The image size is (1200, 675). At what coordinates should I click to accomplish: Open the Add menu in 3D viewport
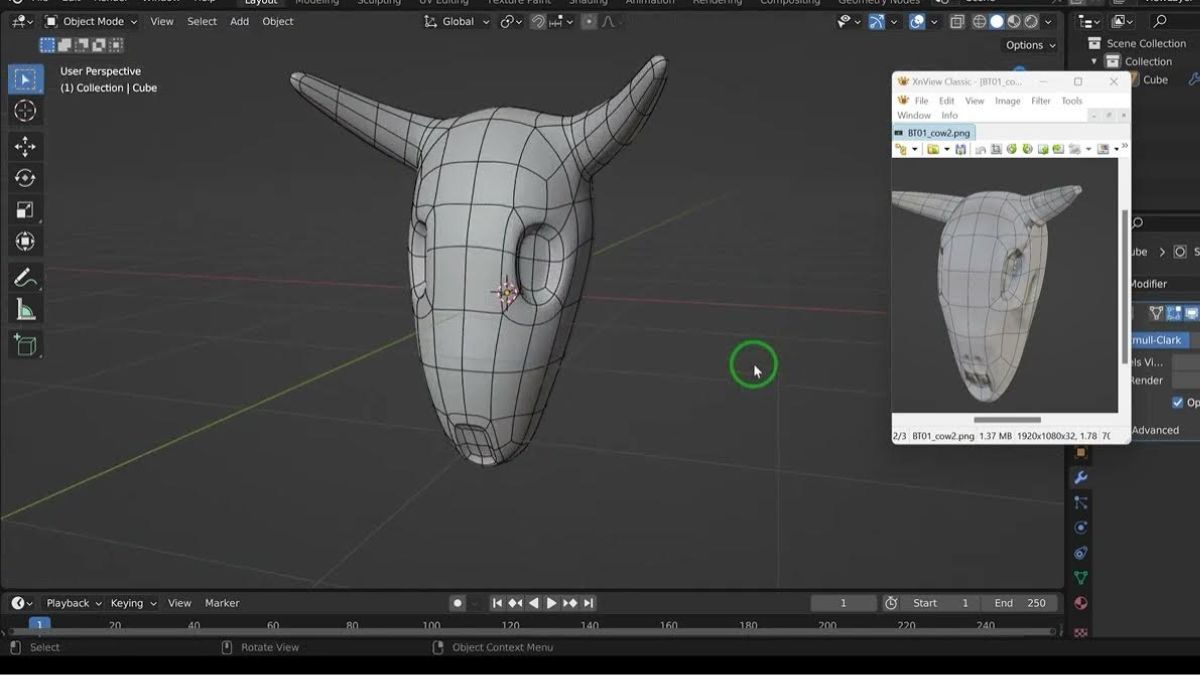(239, 21)
